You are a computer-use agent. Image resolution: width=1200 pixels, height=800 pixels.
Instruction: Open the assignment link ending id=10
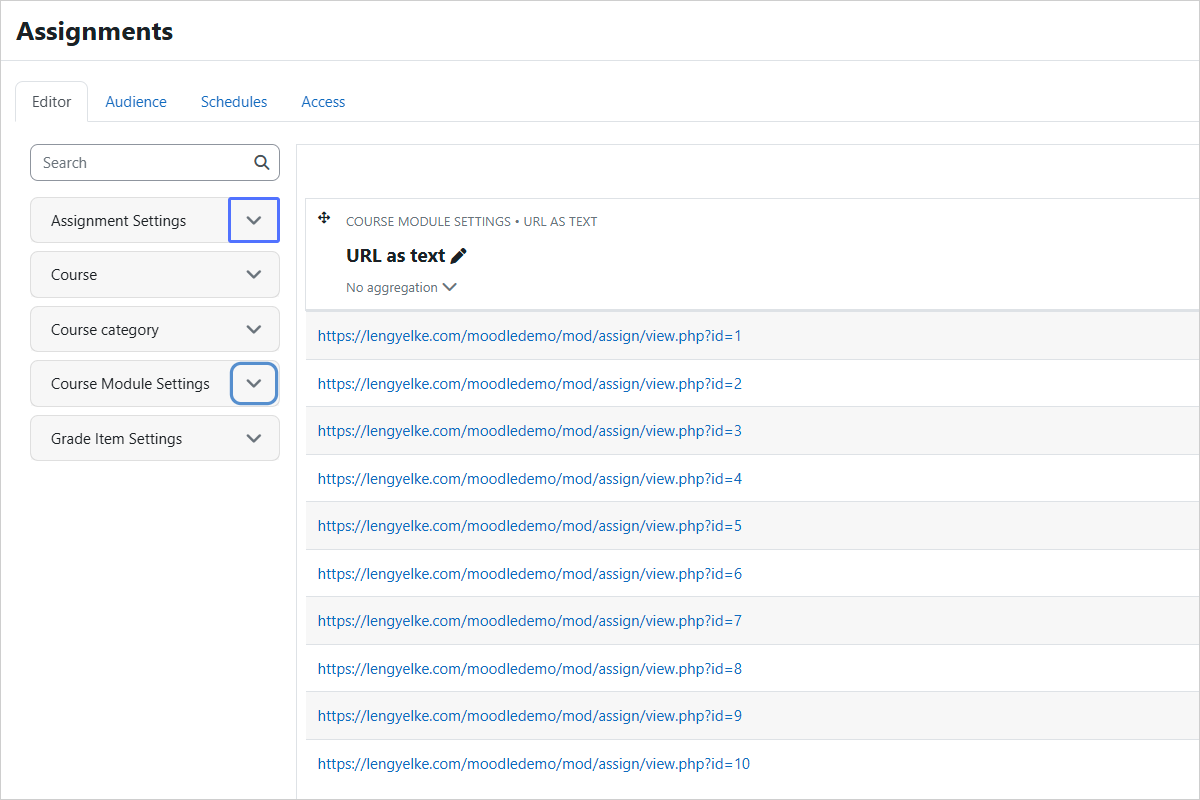[534, 764]
